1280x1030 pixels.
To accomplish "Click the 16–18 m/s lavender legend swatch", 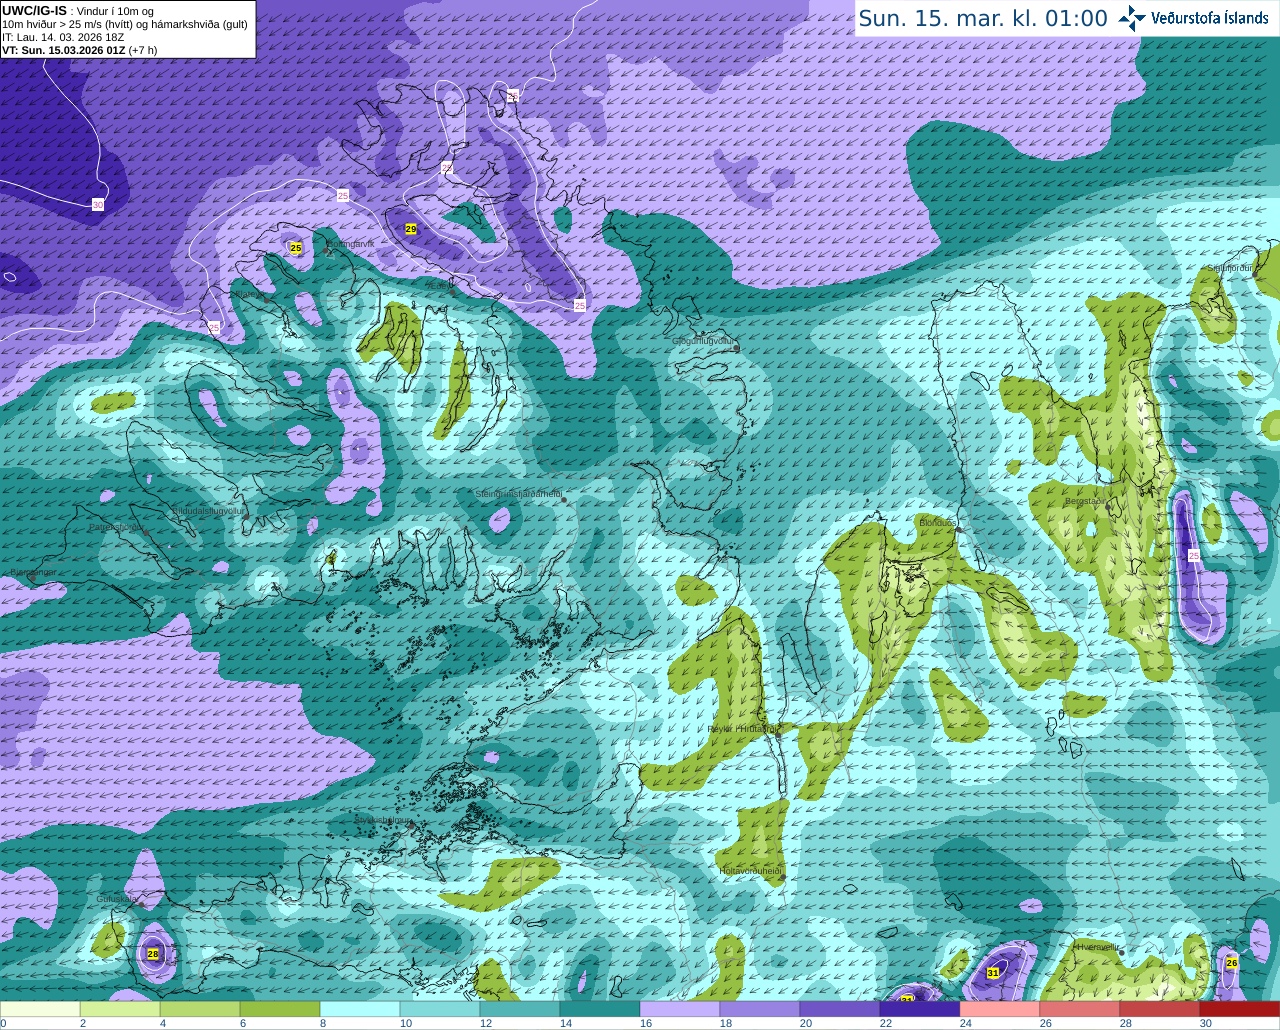I will (x=680, y=1009).
